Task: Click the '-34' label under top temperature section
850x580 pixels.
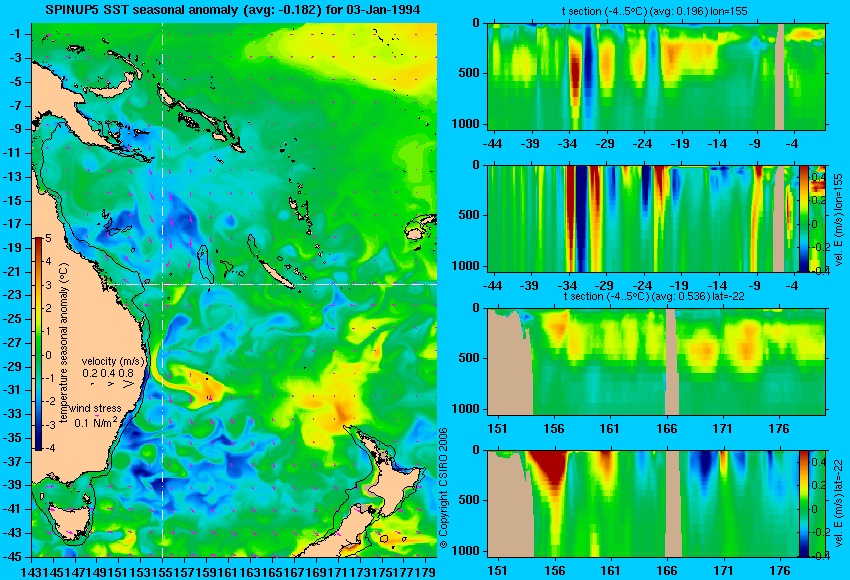Action: point(567,144)
